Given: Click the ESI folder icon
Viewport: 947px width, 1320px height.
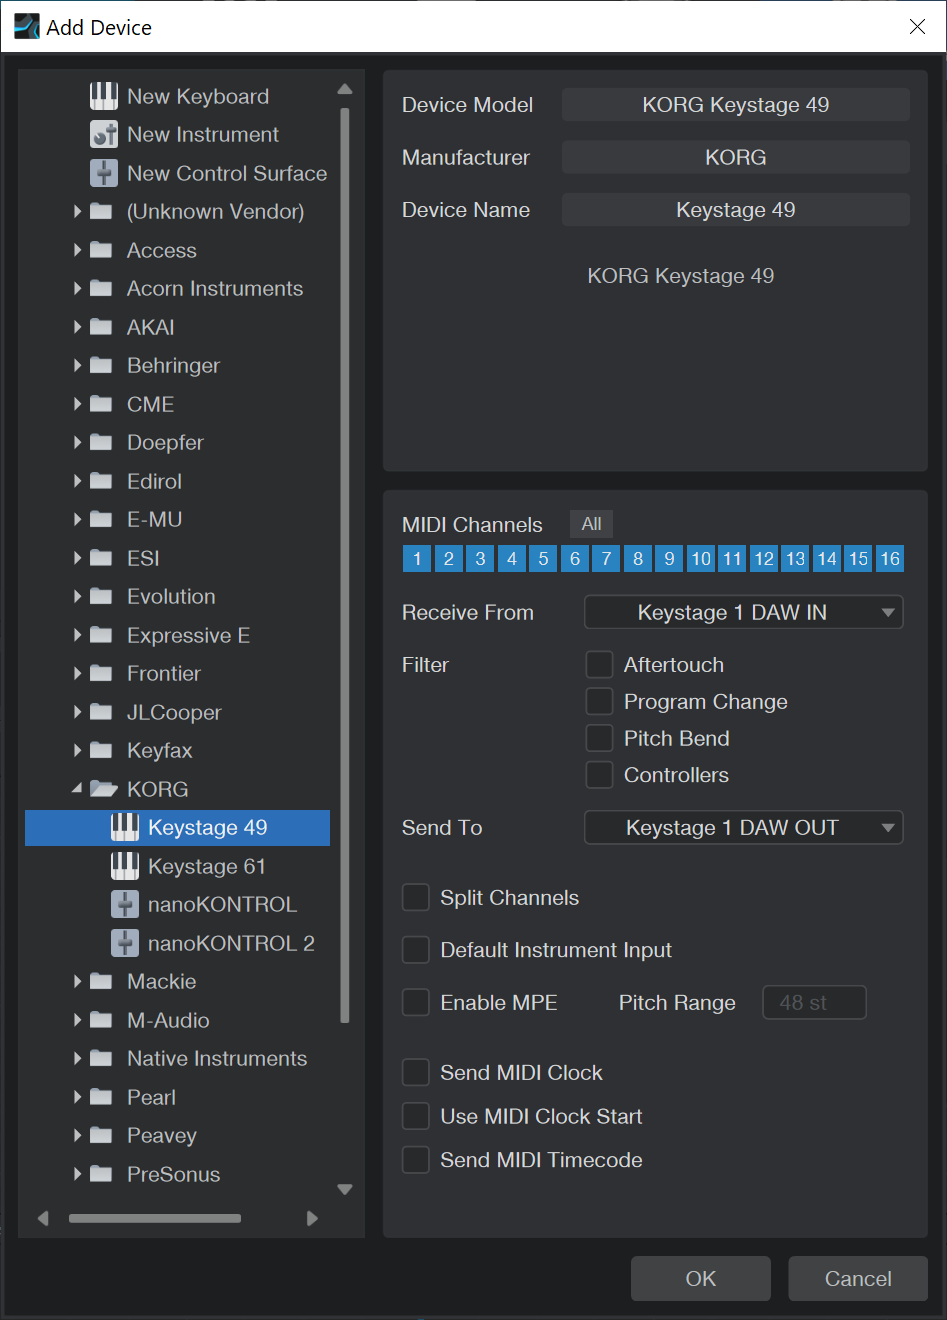Looking at the screenshot, I should [101, 558].
